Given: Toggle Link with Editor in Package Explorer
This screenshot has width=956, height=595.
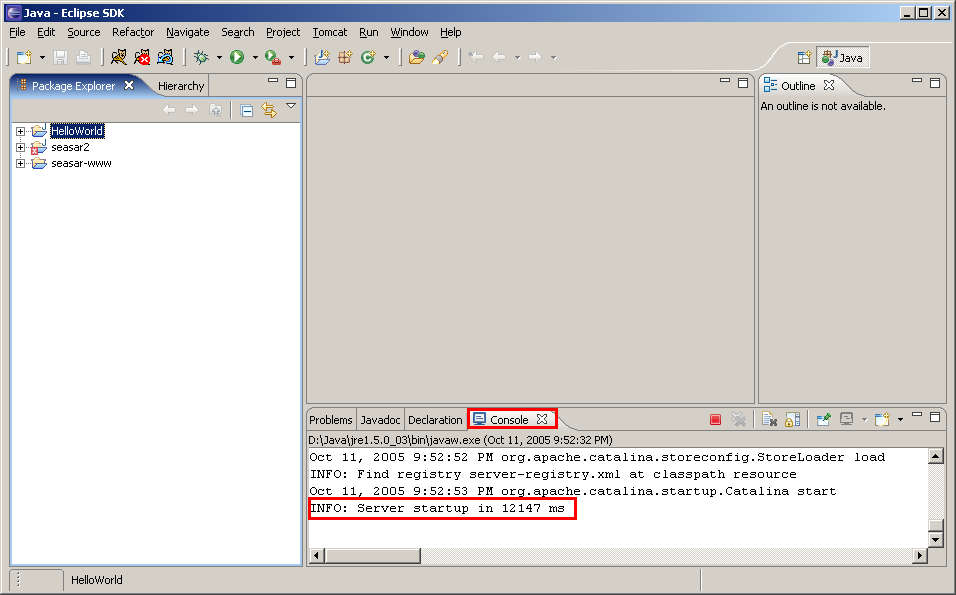Looking at the screenshot, I should 268,110.
